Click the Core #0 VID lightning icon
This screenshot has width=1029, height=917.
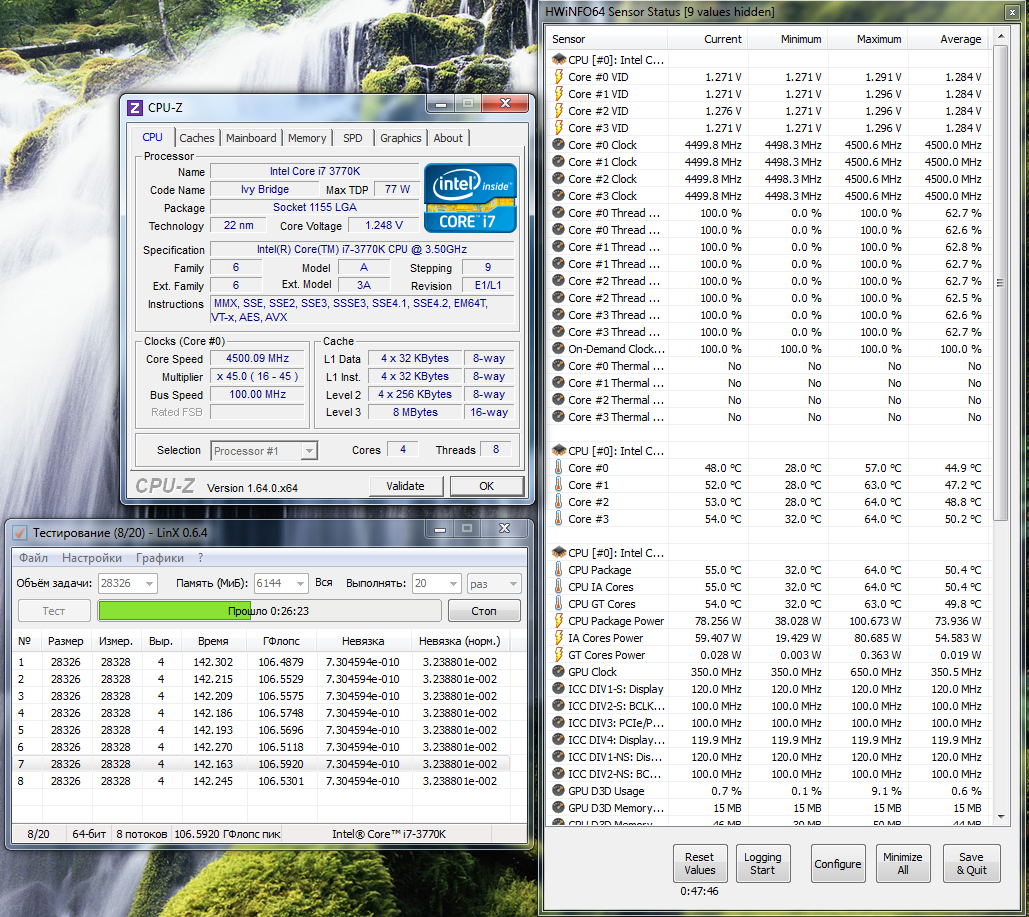coord(558,77)
